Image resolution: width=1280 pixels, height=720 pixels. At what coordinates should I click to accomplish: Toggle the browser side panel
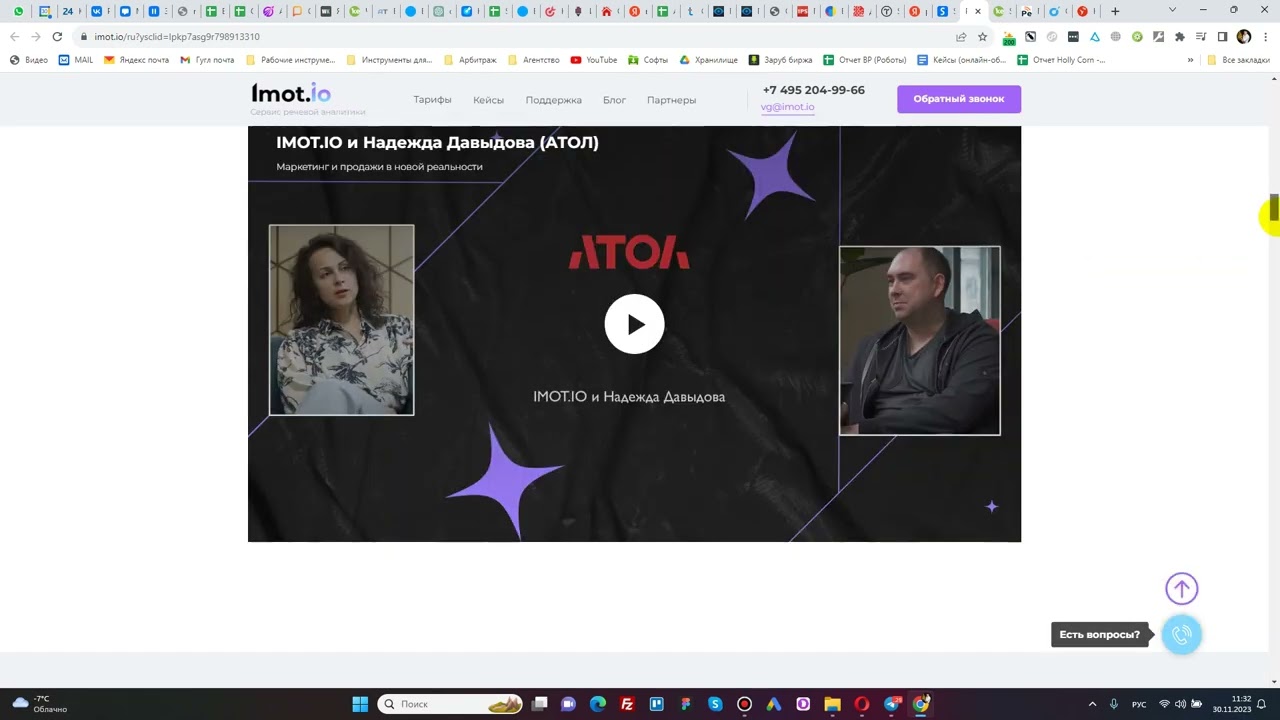(x=1222, y=37)
